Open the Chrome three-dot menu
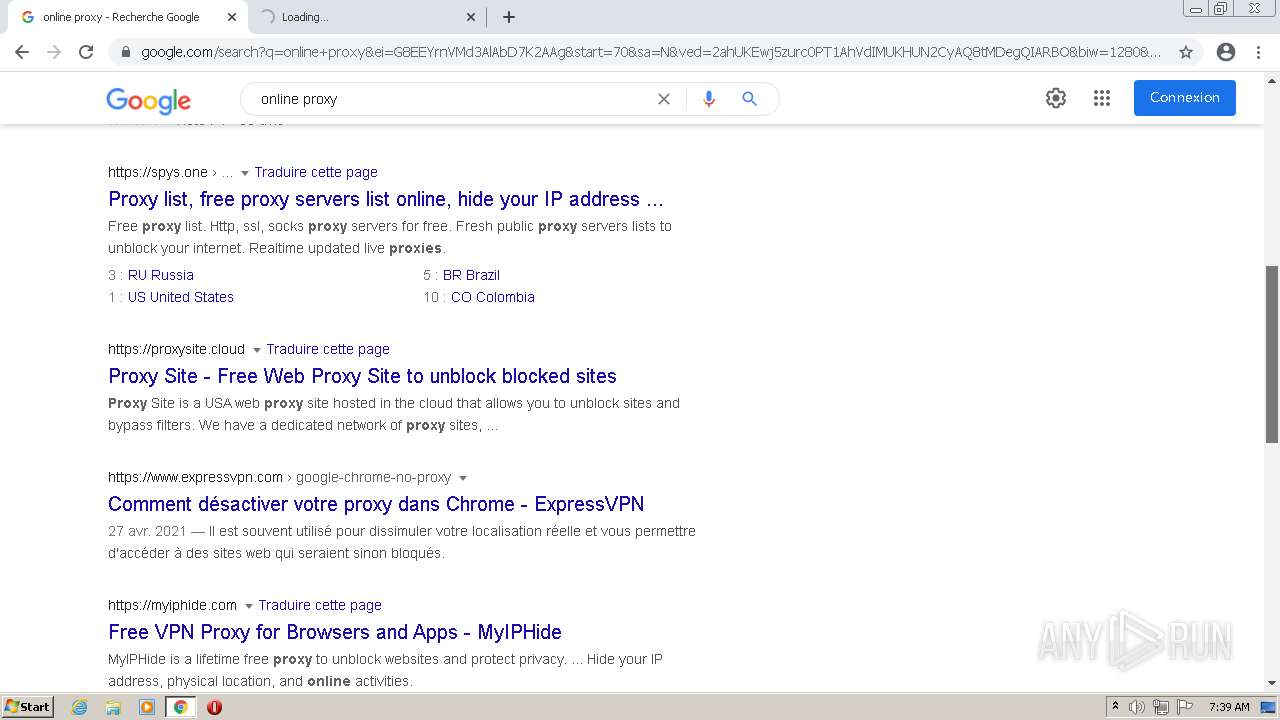 pos(1259,52)
